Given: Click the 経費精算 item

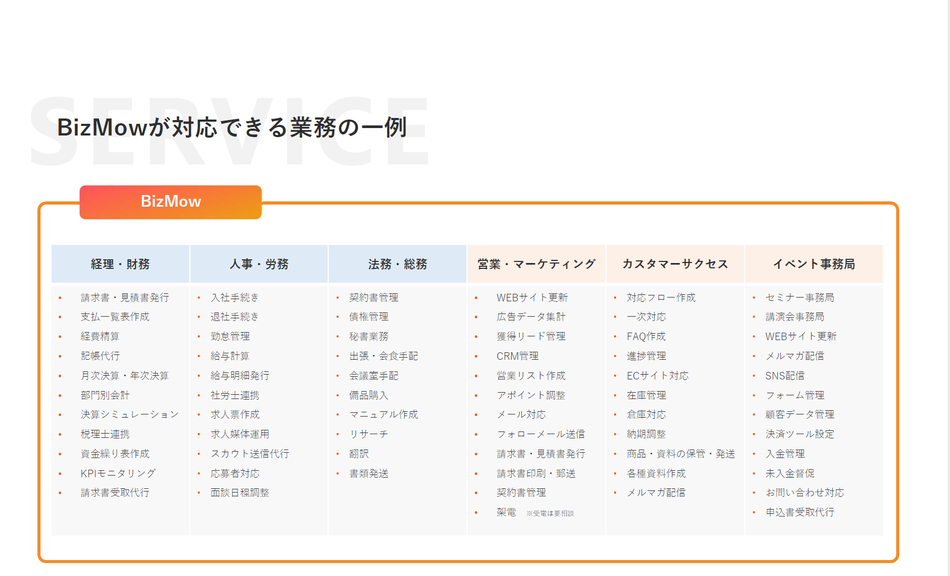Looking at the screenshot, I should [x=100, y=336].
